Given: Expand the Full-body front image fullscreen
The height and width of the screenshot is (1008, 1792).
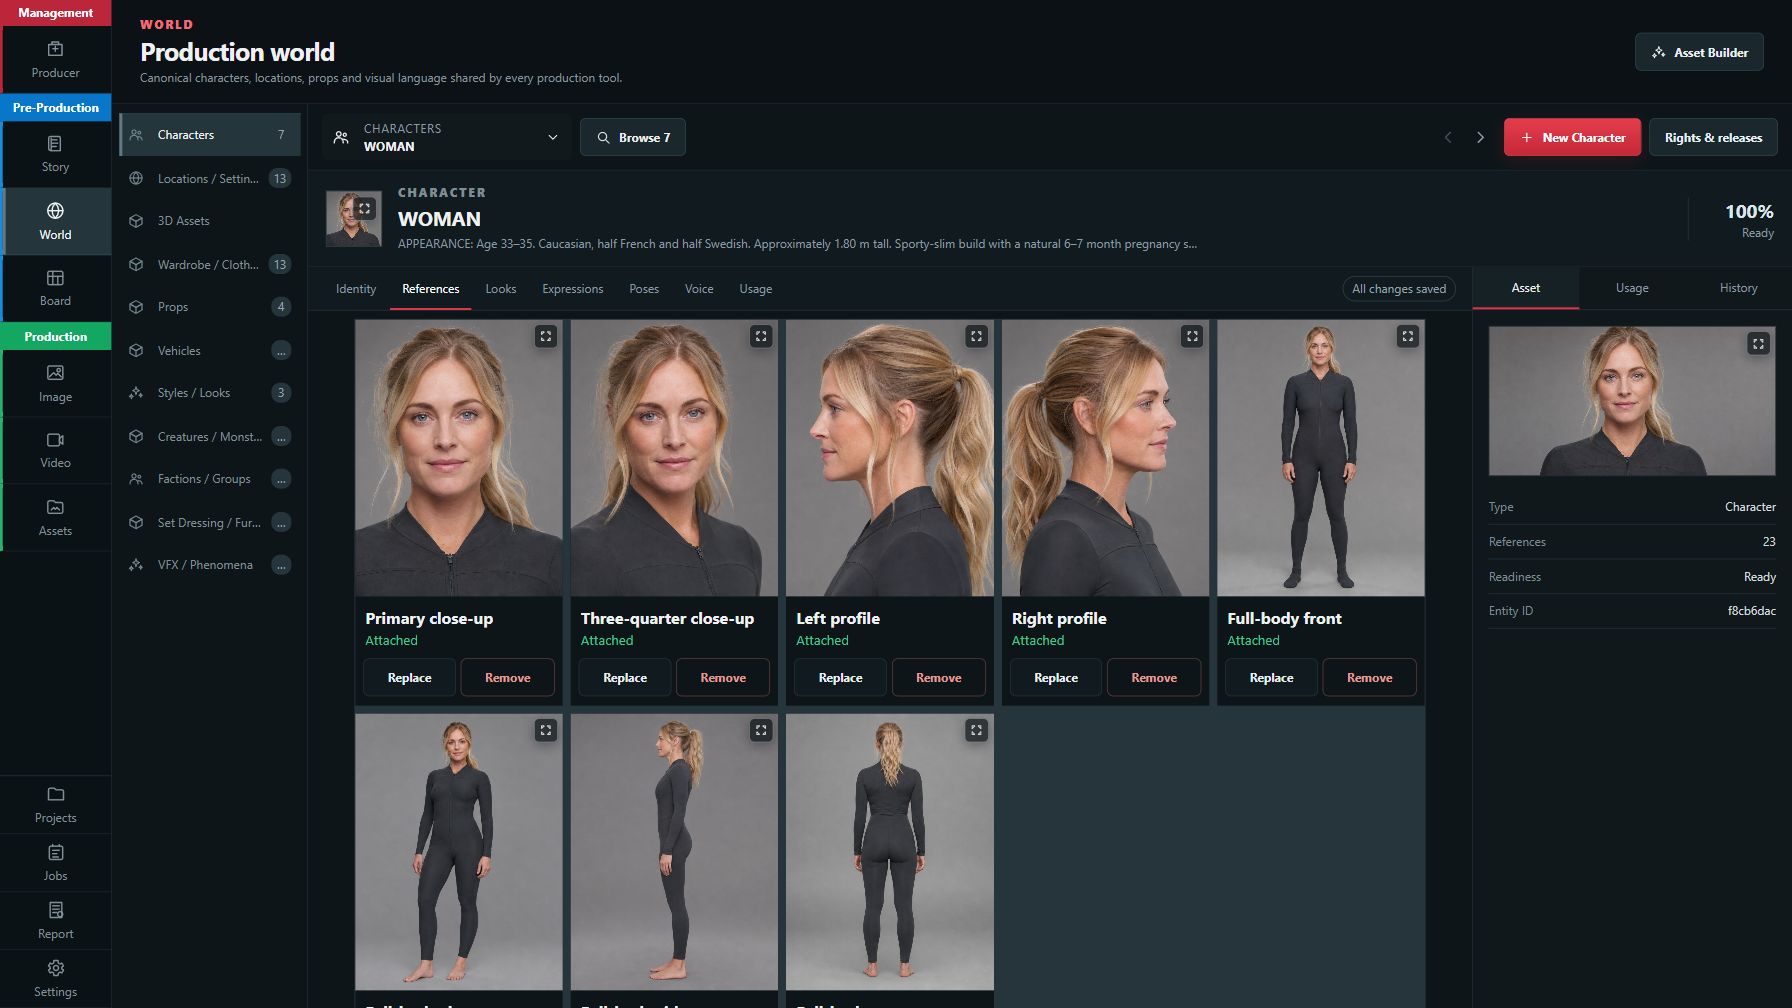Looking at the screenshot, I should pyautogui.click(x=1408, y=337).
